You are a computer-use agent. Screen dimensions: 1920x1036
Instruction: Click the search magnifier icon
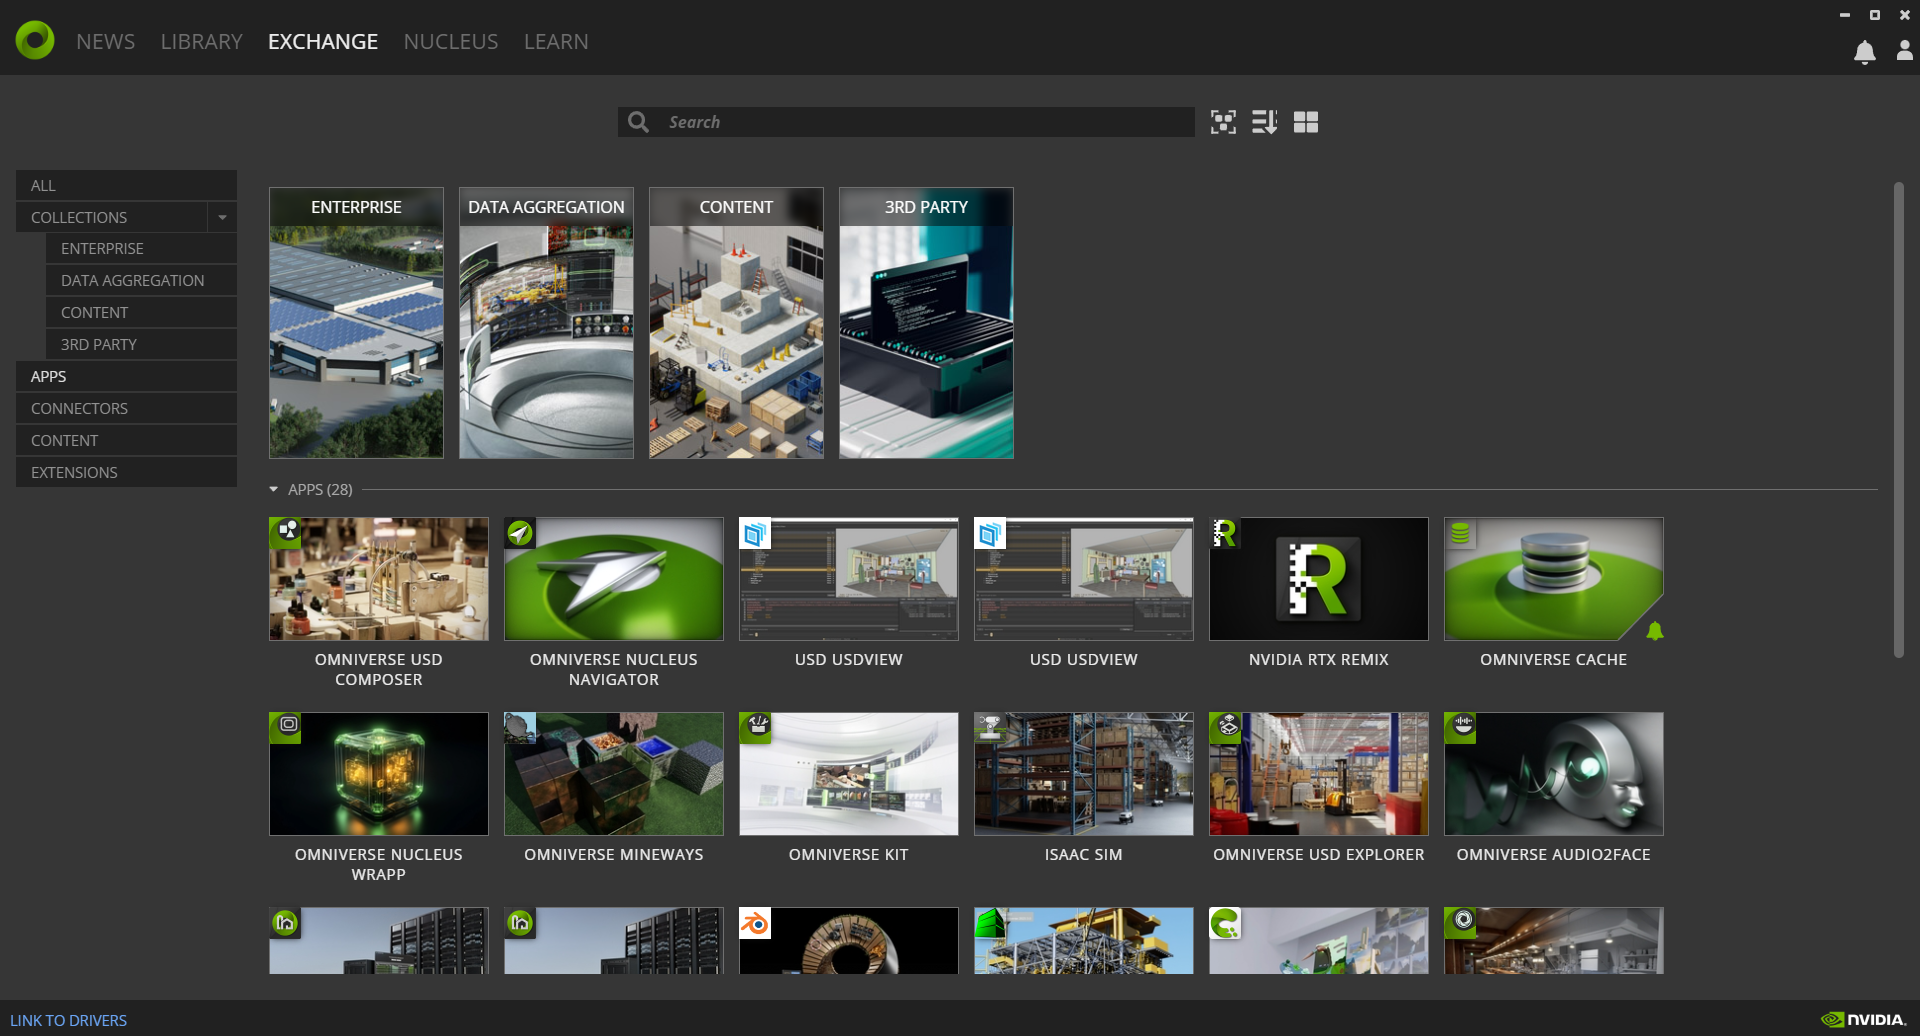point(638,121)
